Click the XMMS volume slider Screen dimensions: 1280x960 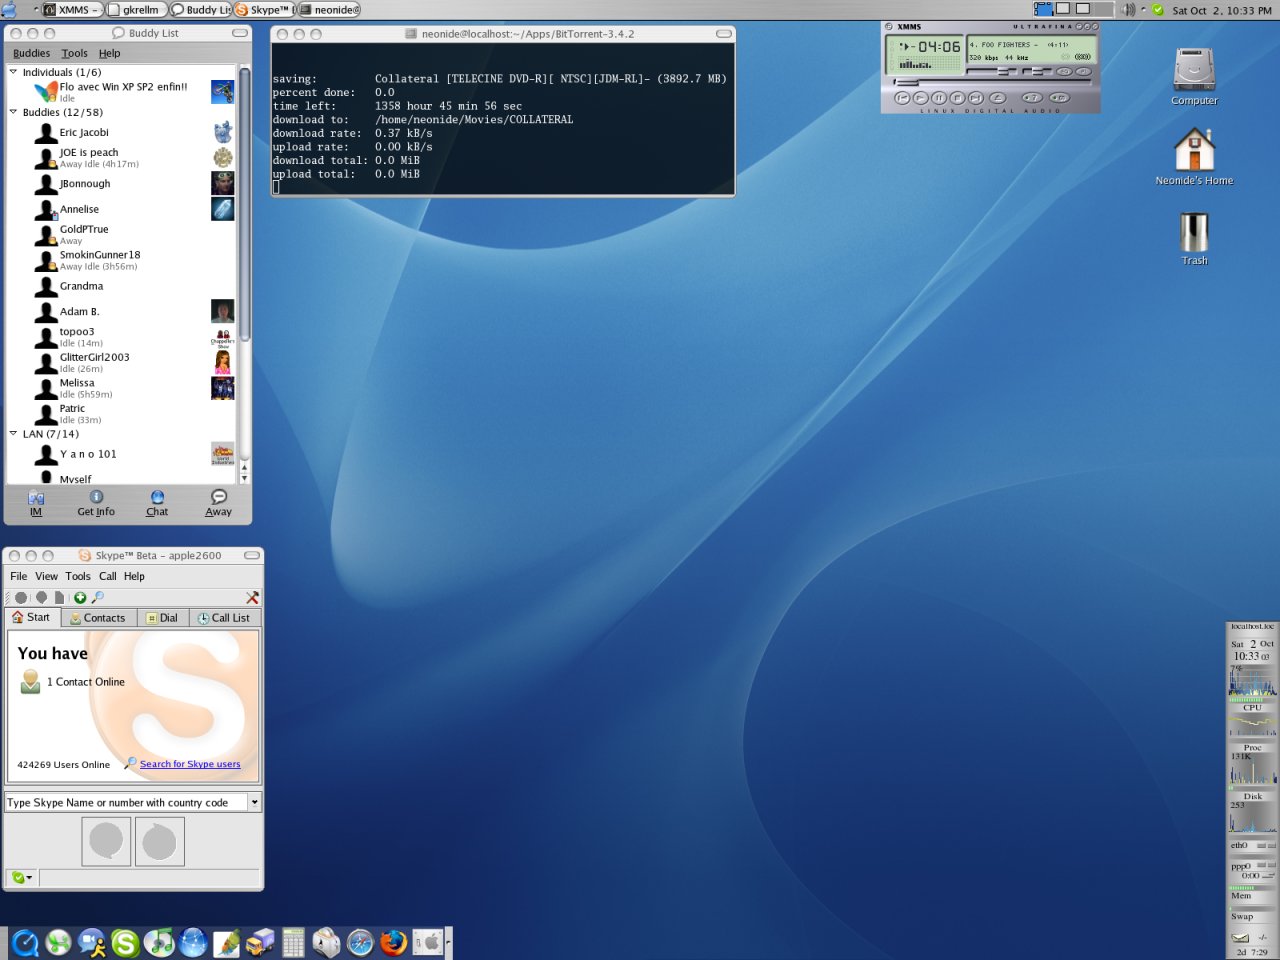click(x=992, y=71)
